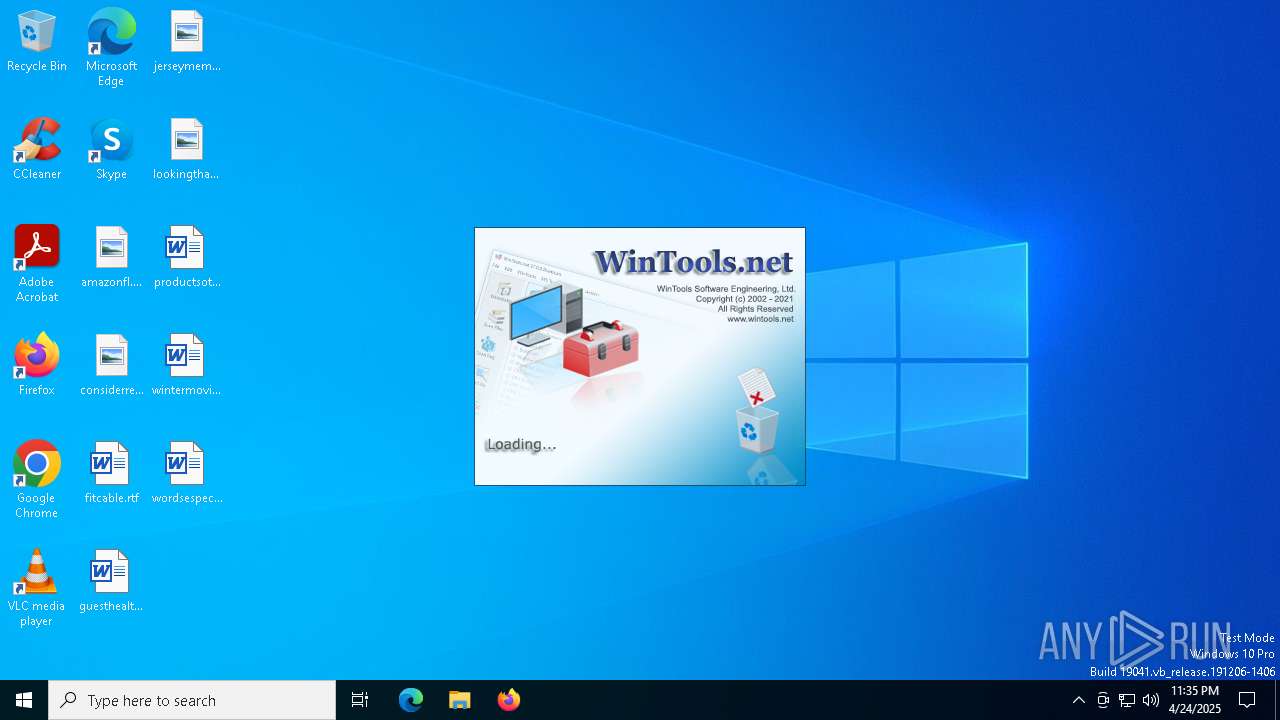Select the productsot... Word document icon
Screen dimensions: 1280x720
(187, 258)
